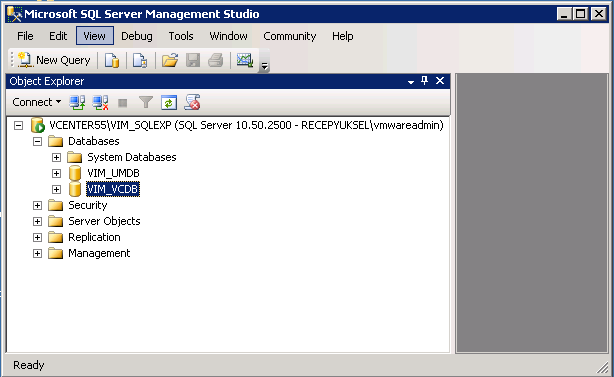
Task: Select the VIM_VCDB database
Action: pos(113,189)
